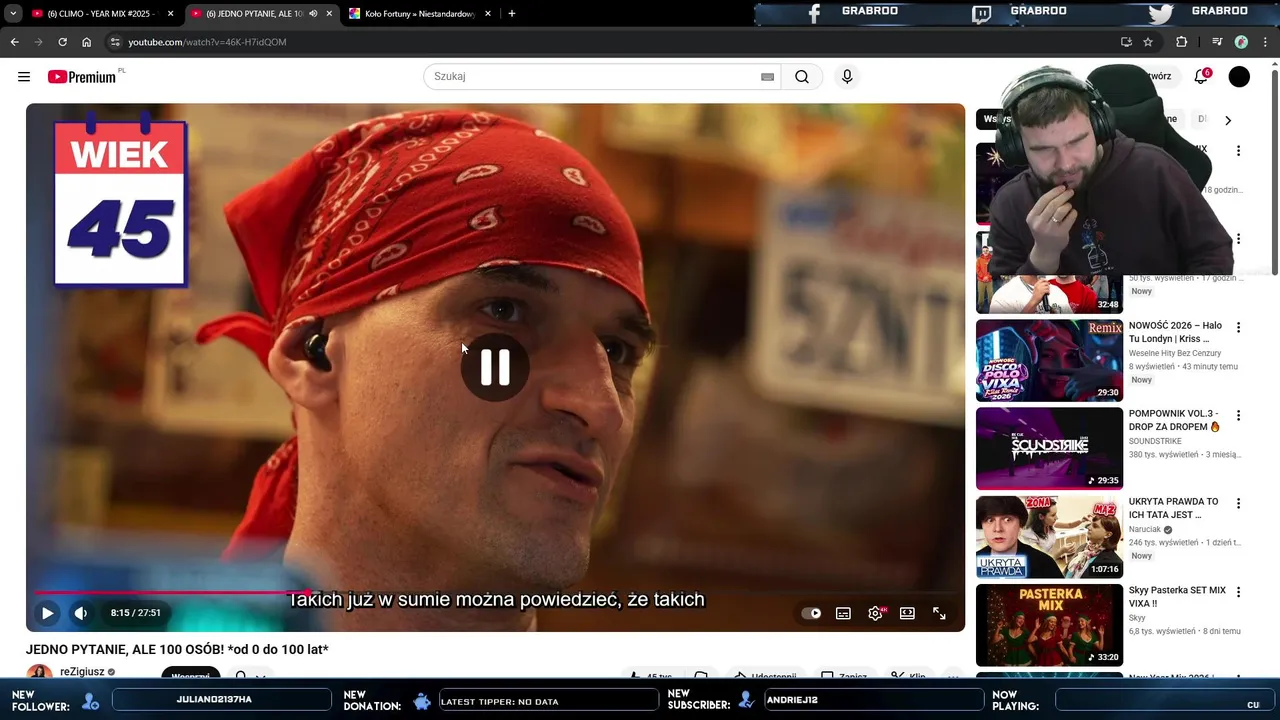
Task: Click the video title JEDNO PYTANIE, ALE 100 OSÓB
Action: tap(177, 650)
